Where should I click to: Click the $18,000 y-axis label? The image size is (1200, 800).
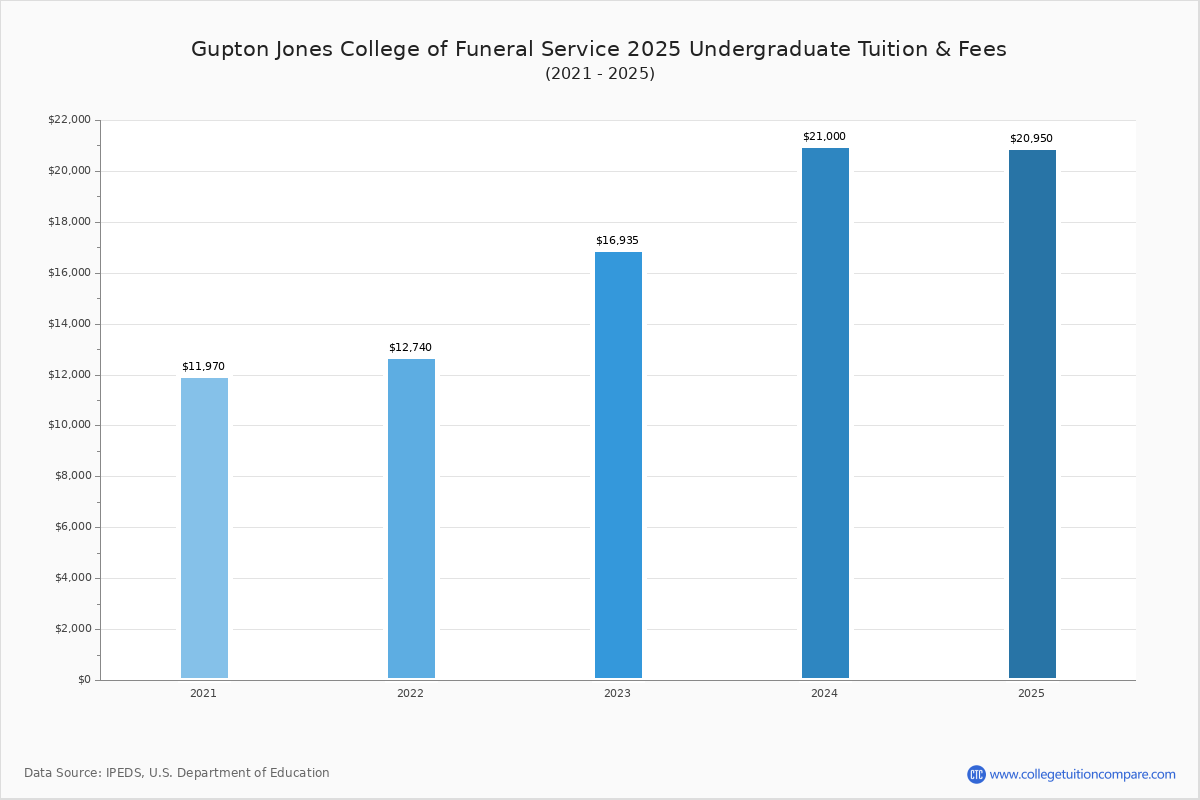coord(69,222)
